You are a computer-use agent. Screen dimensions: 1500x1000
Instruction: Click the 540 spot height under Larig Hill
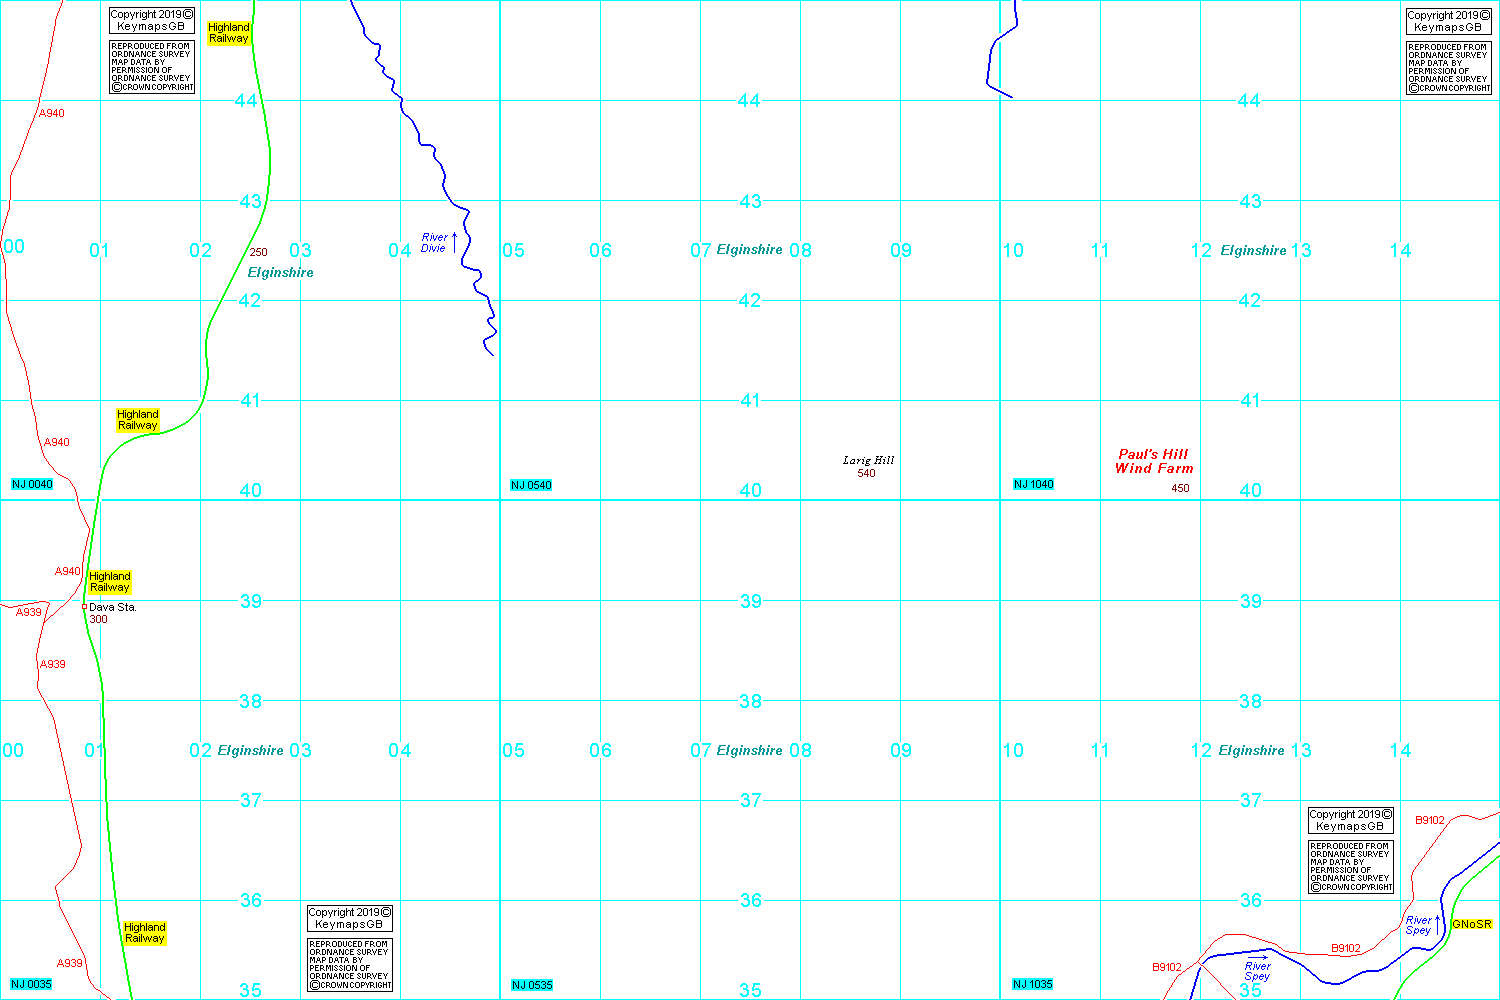click(866, 474)
